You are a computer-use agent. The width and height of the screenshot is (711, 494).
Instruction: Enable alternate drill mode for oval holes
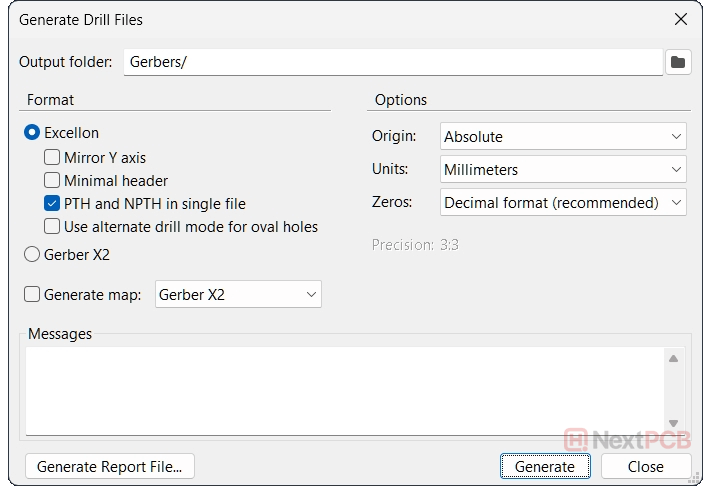point(53,227)
